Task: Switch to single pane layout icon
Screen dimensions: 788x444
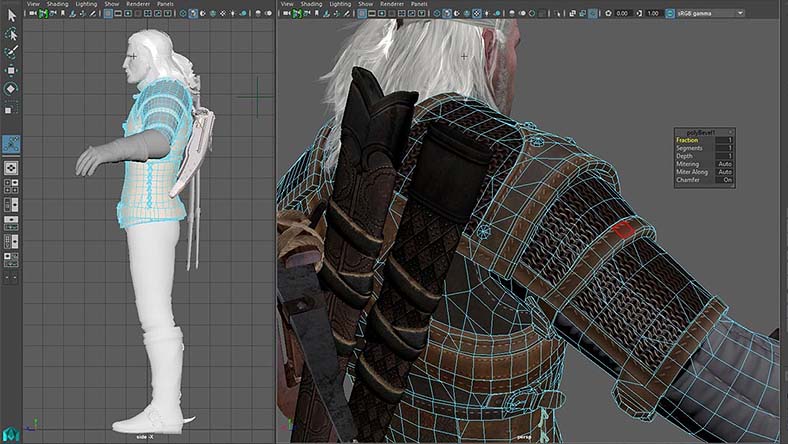Action: pos(11,168)
